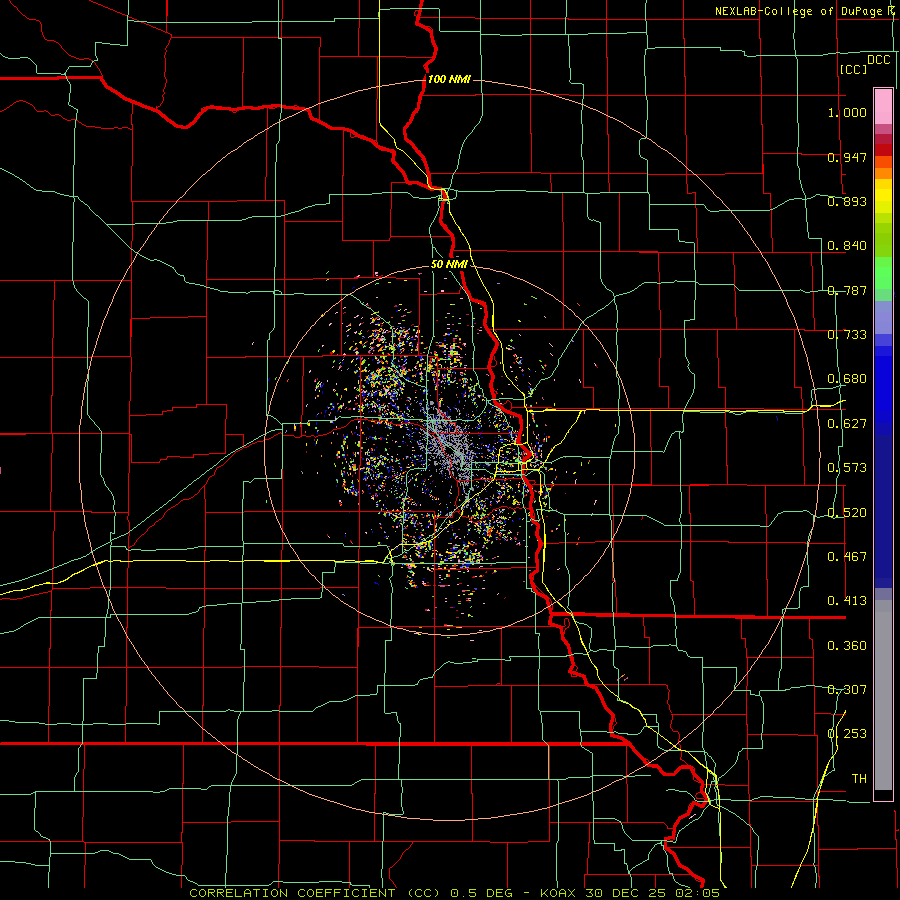The width and height of the screenshot is (900, 900).
Task: Click the 0.360 scale value
Action: pos(847,646)
